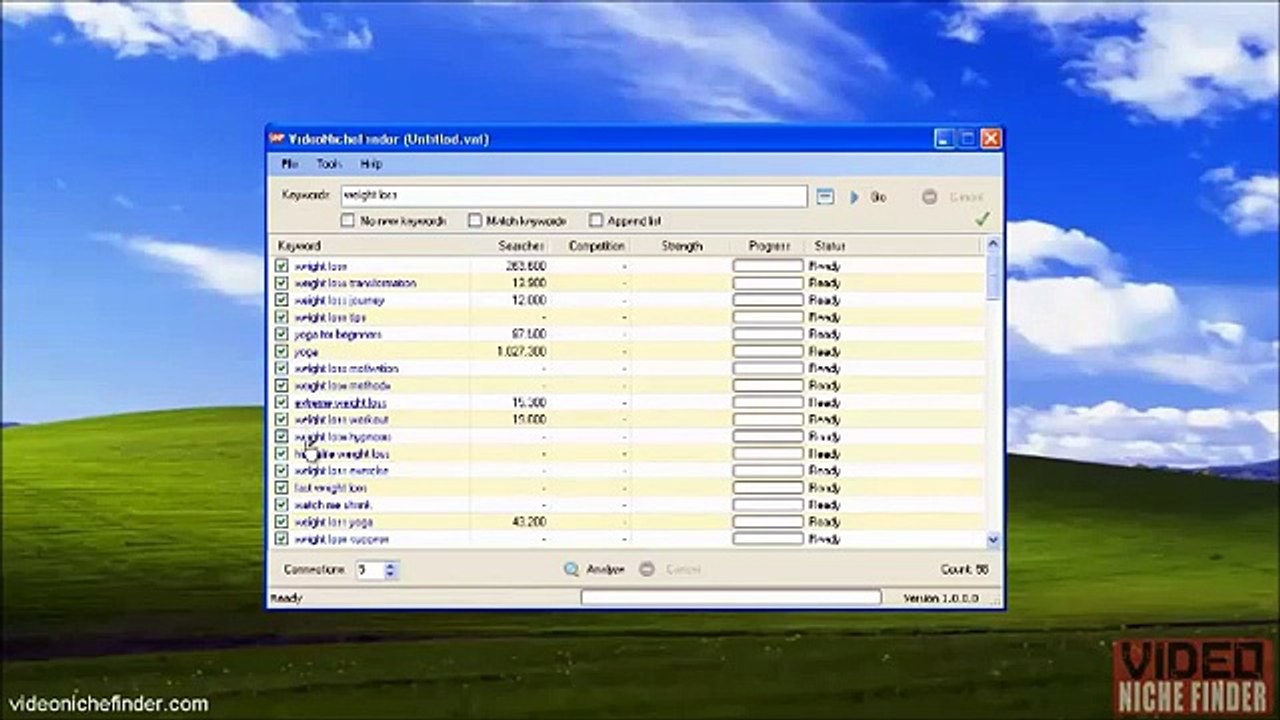Select the "weight loss methods" keyword row

[342, 385]
